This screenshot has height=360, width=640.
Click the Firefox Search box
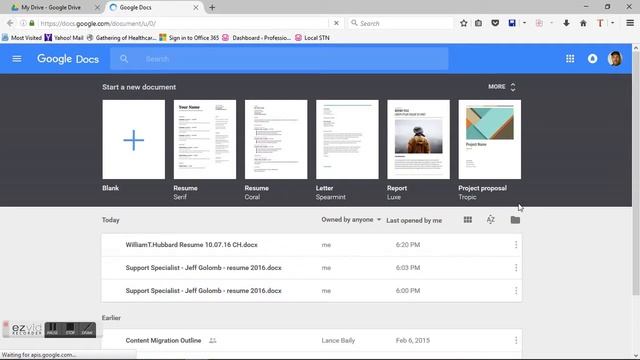[401, 23]
